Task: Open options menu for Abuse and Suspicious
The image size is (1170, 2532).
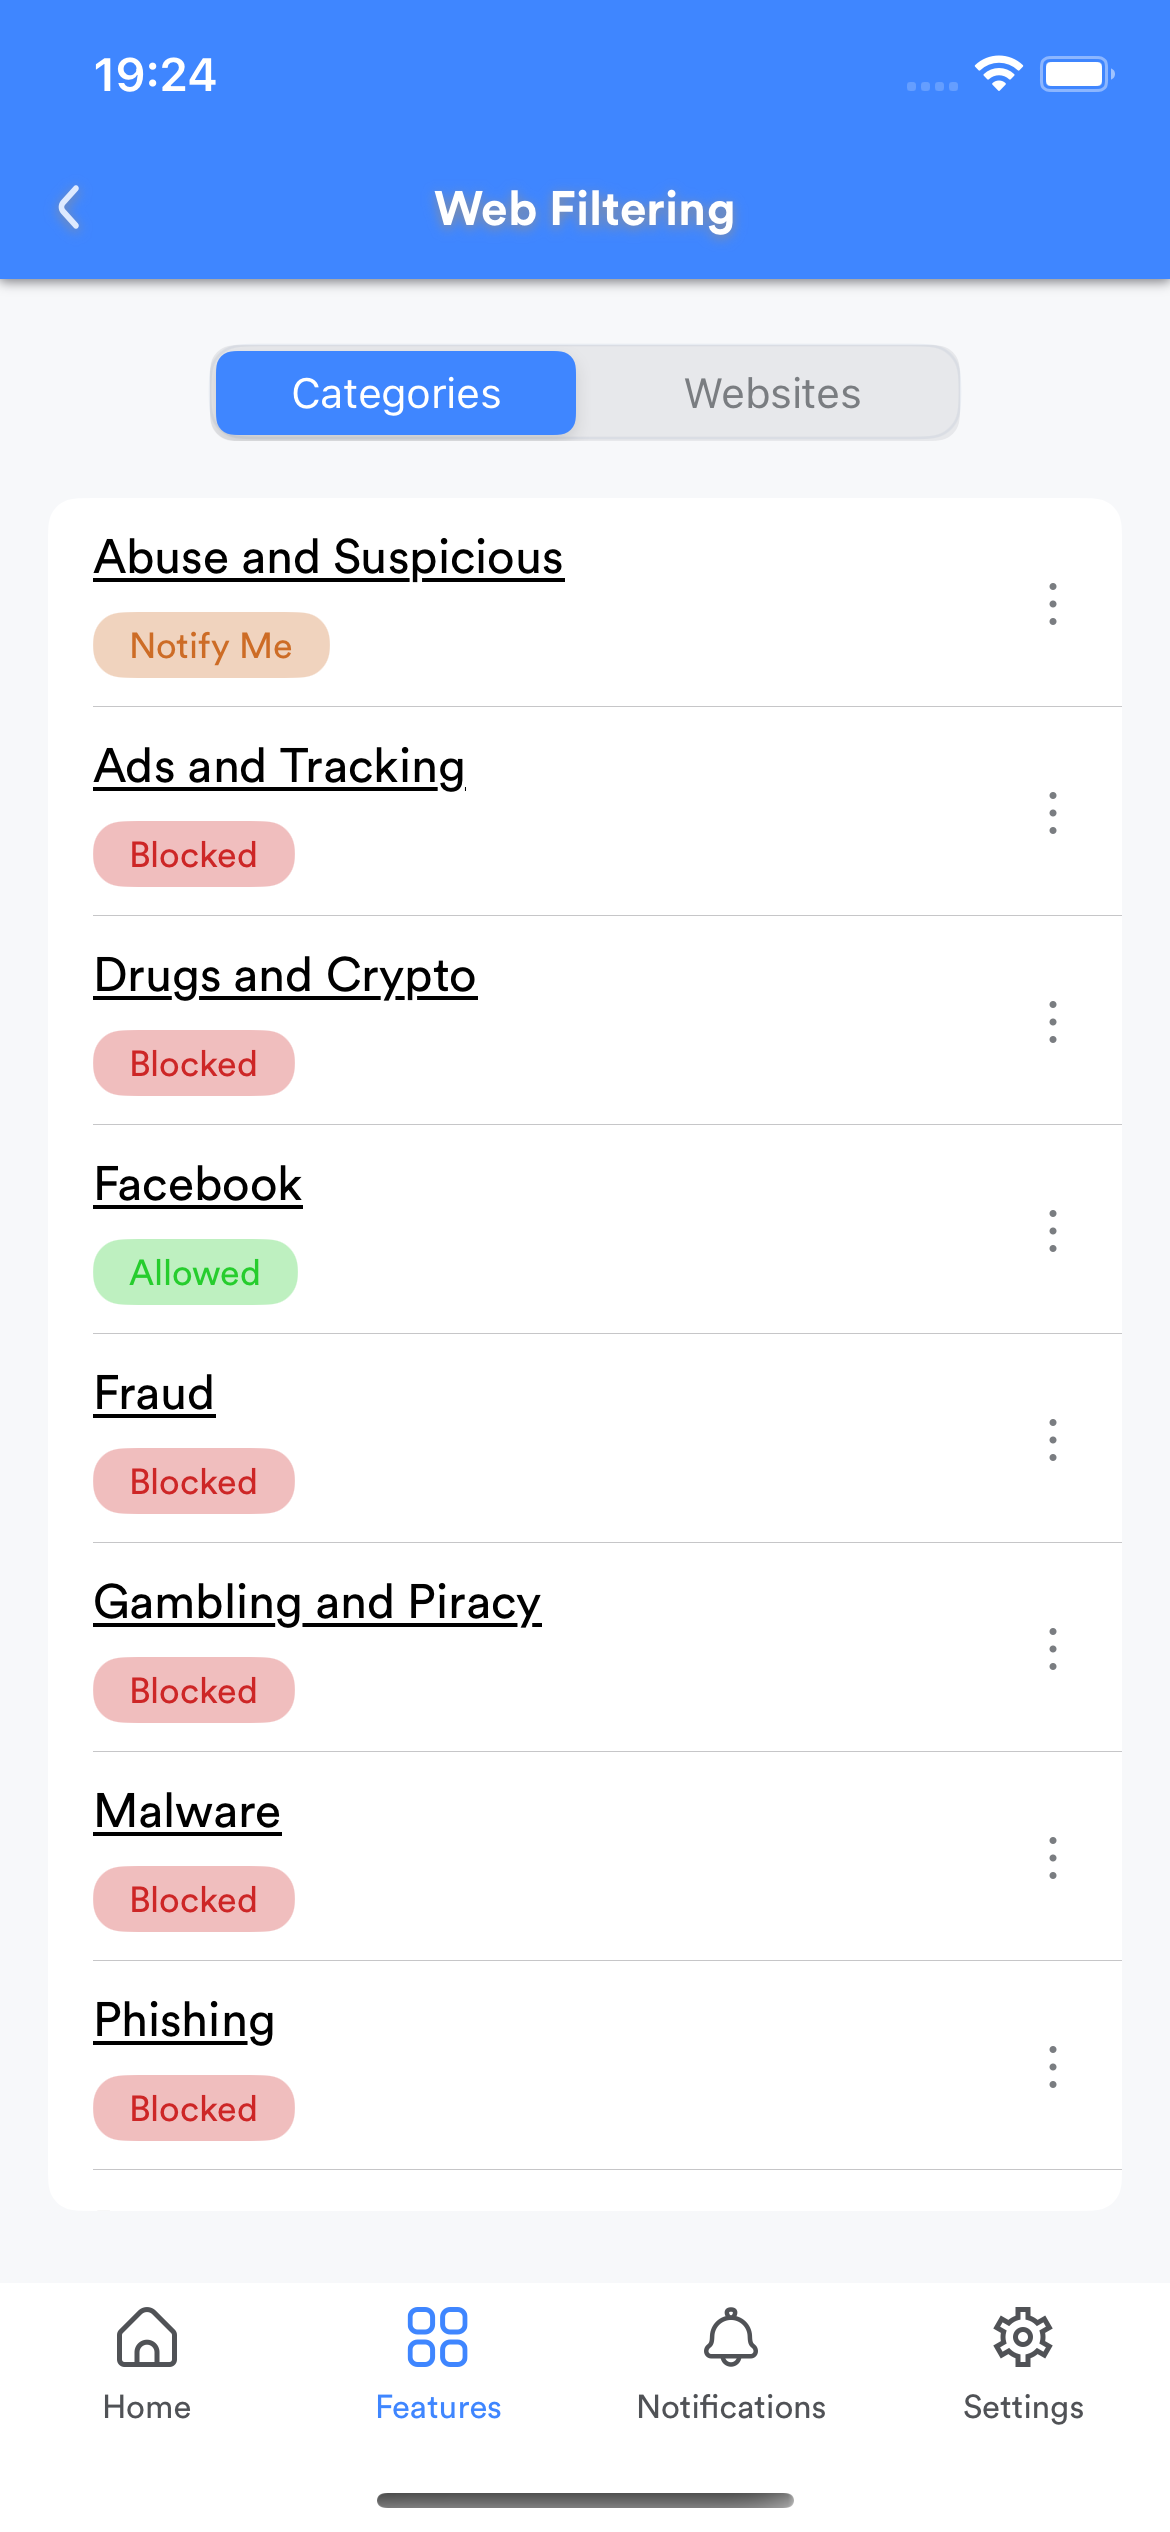Action: 1052,604
